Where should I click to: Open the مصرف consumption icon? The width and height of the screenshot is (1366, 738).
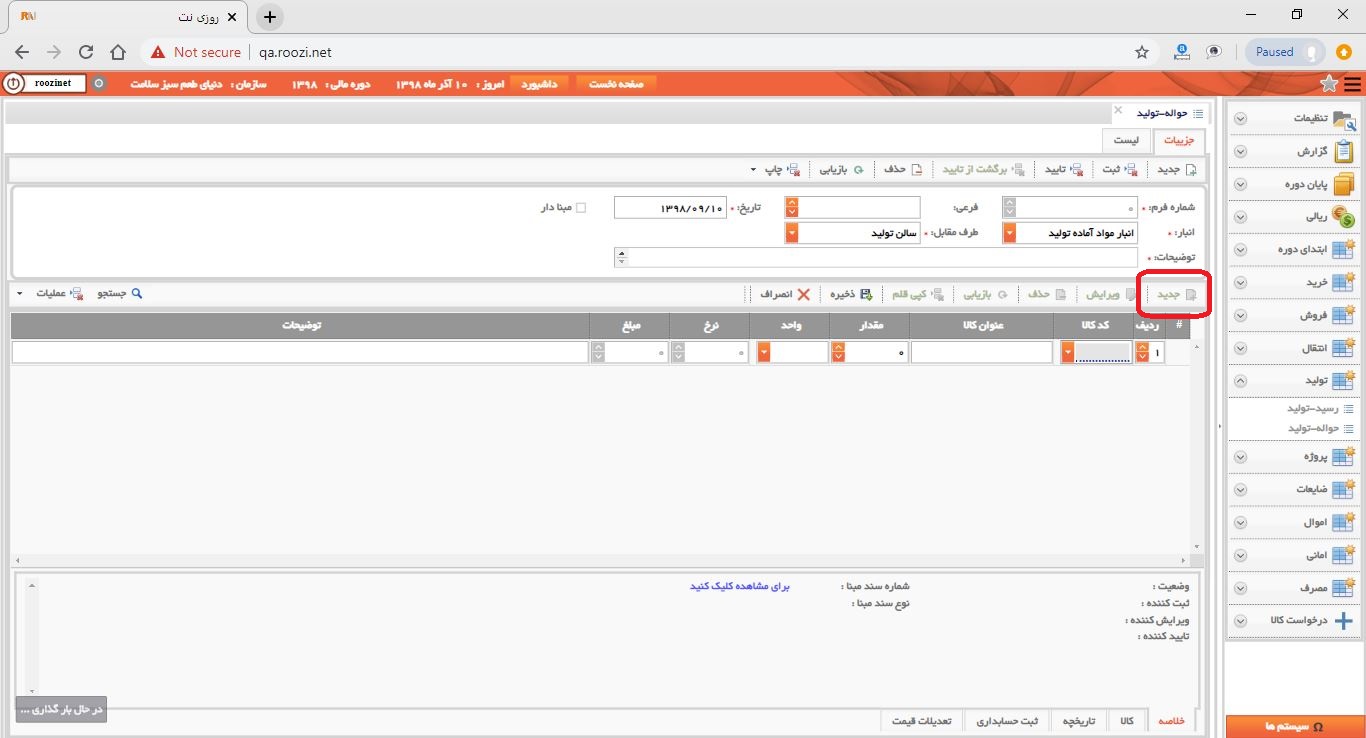1344,587
